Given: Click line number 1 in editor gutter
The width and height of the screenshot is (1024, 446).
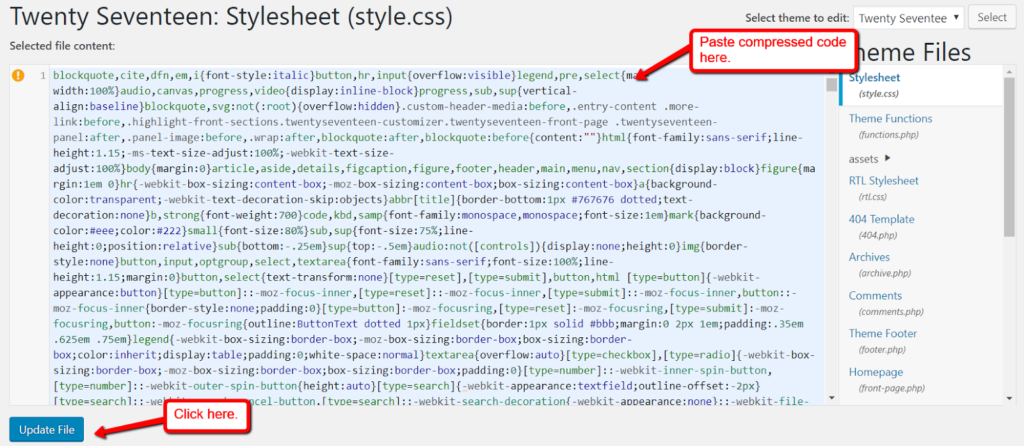Looking at the screenshot, I should pyautogui.click(x=42, y=76).
